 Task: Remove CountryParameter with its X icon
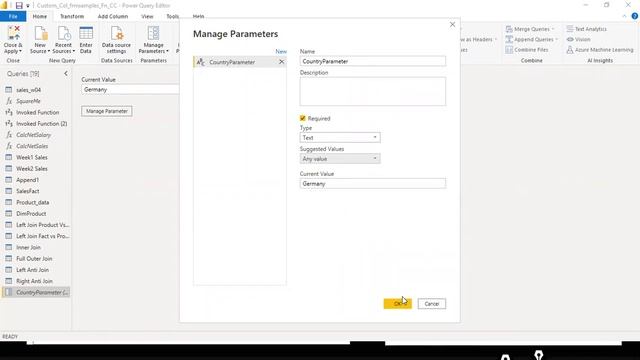coord(281,62)
